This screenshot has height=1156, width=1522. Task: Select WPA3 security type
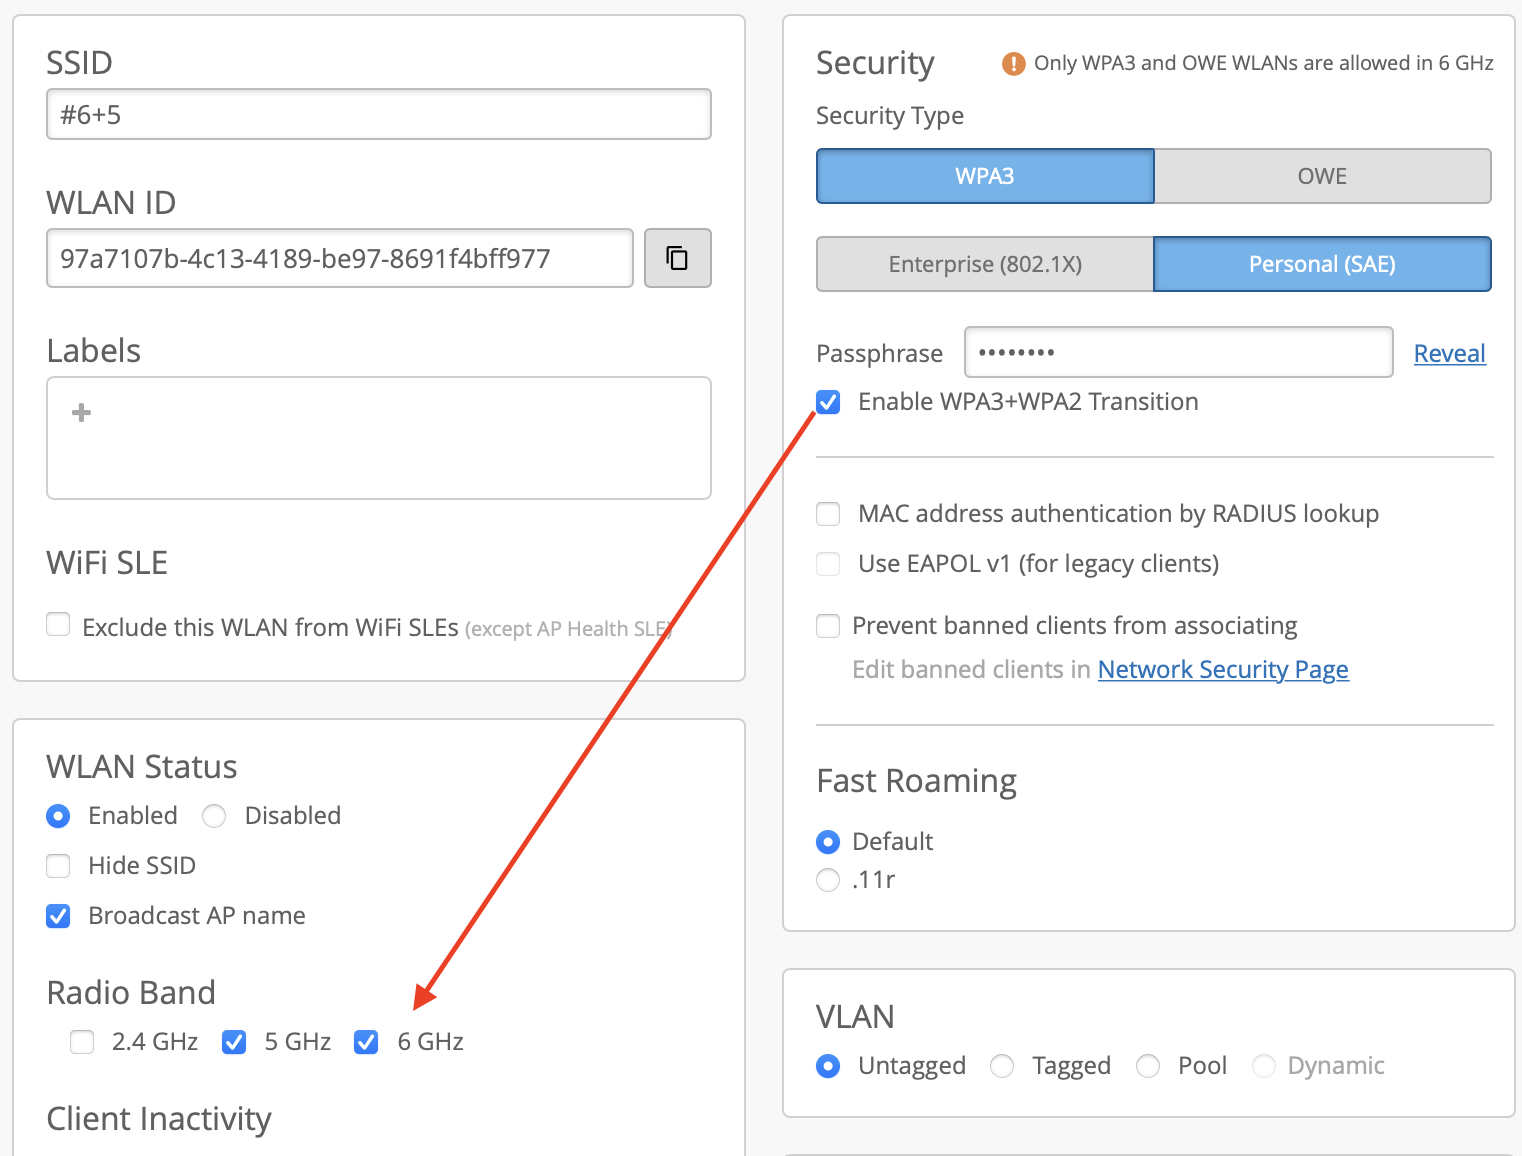985,176
